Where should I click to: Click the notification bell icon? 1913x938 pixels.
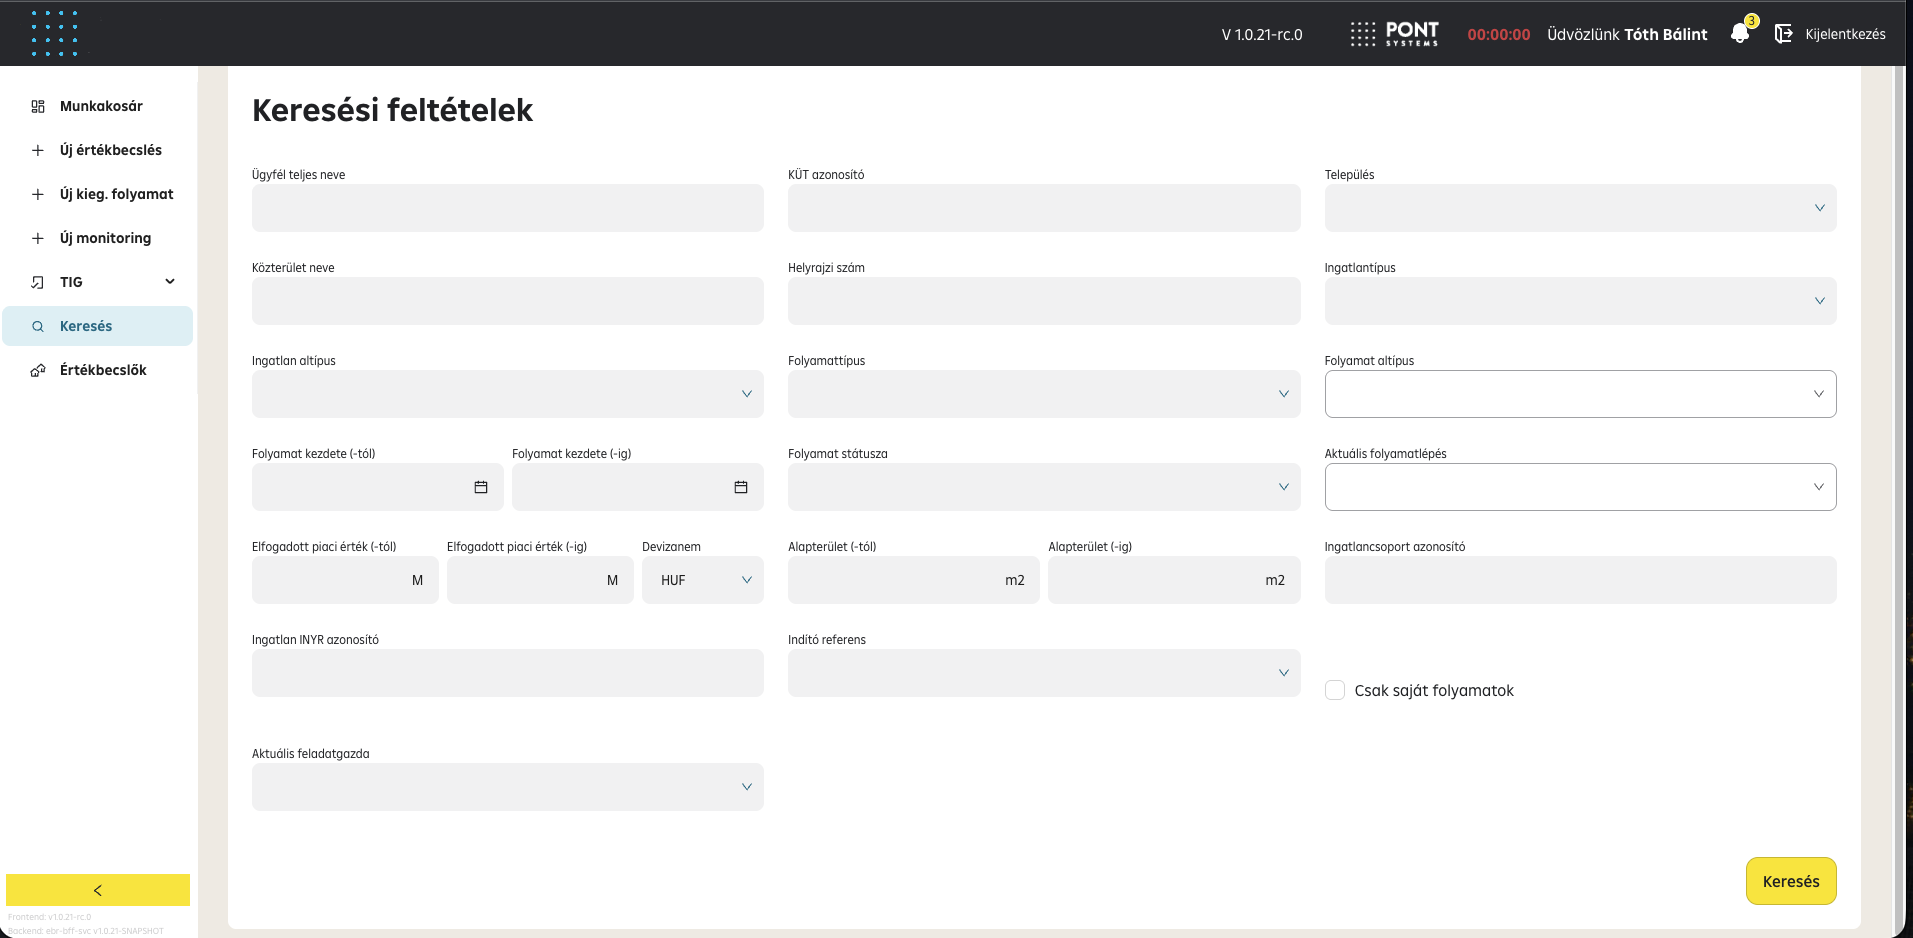(1740, 34)
